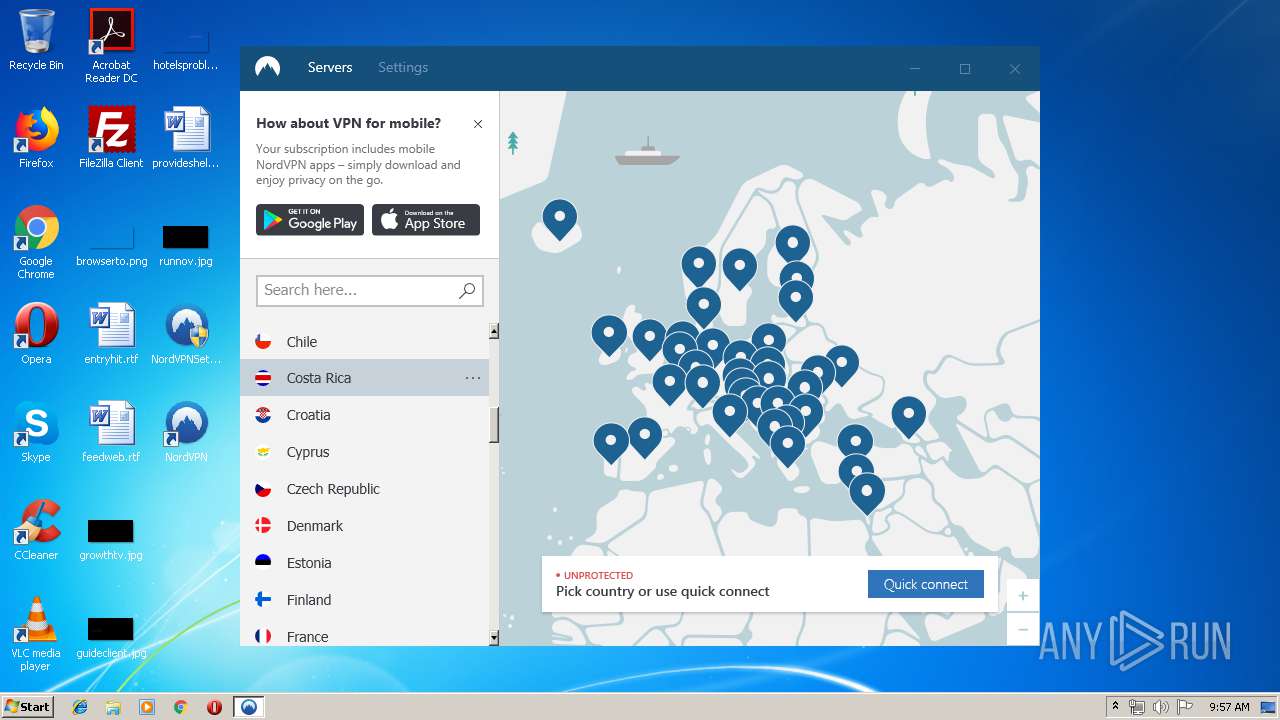This screenshot has width=1280, height=720.
Task: Click the NordVPN mountain logo in title bar
Action: (267, 68)
